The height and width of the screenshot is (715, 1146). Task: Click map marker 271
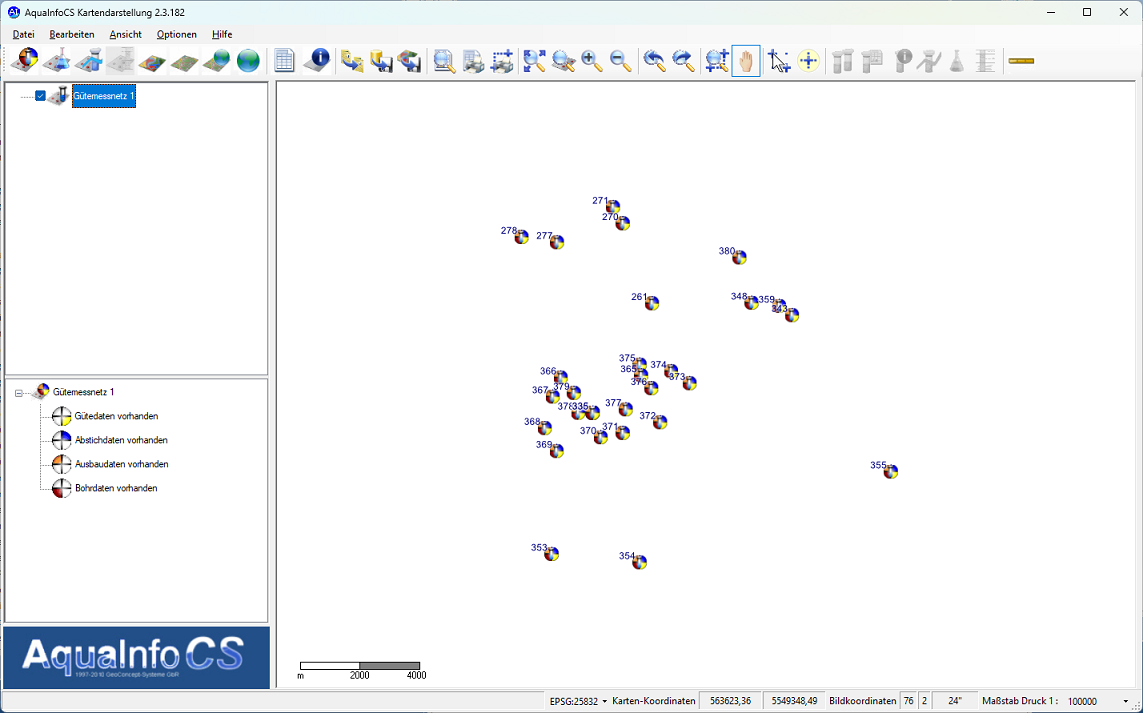pos(613,207)
